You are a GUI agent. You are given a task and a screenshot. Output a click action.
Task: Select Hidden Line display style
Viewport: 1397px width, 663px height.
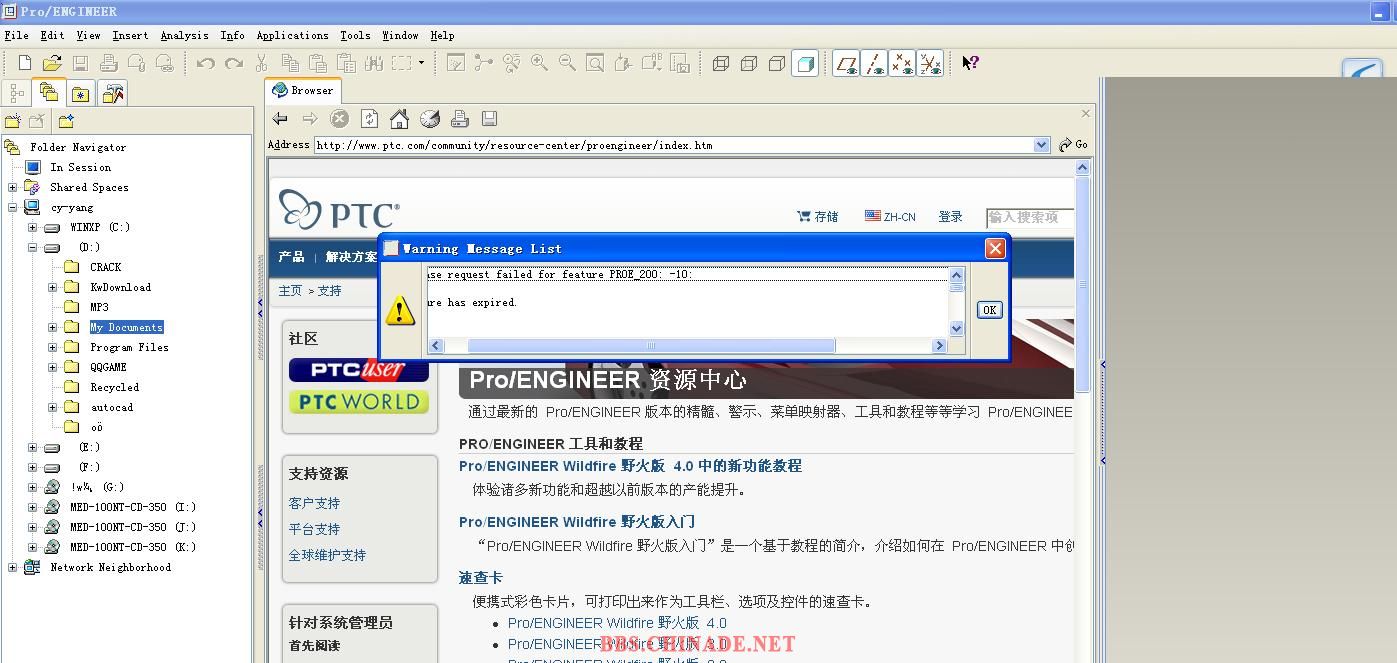coord(749,64)
